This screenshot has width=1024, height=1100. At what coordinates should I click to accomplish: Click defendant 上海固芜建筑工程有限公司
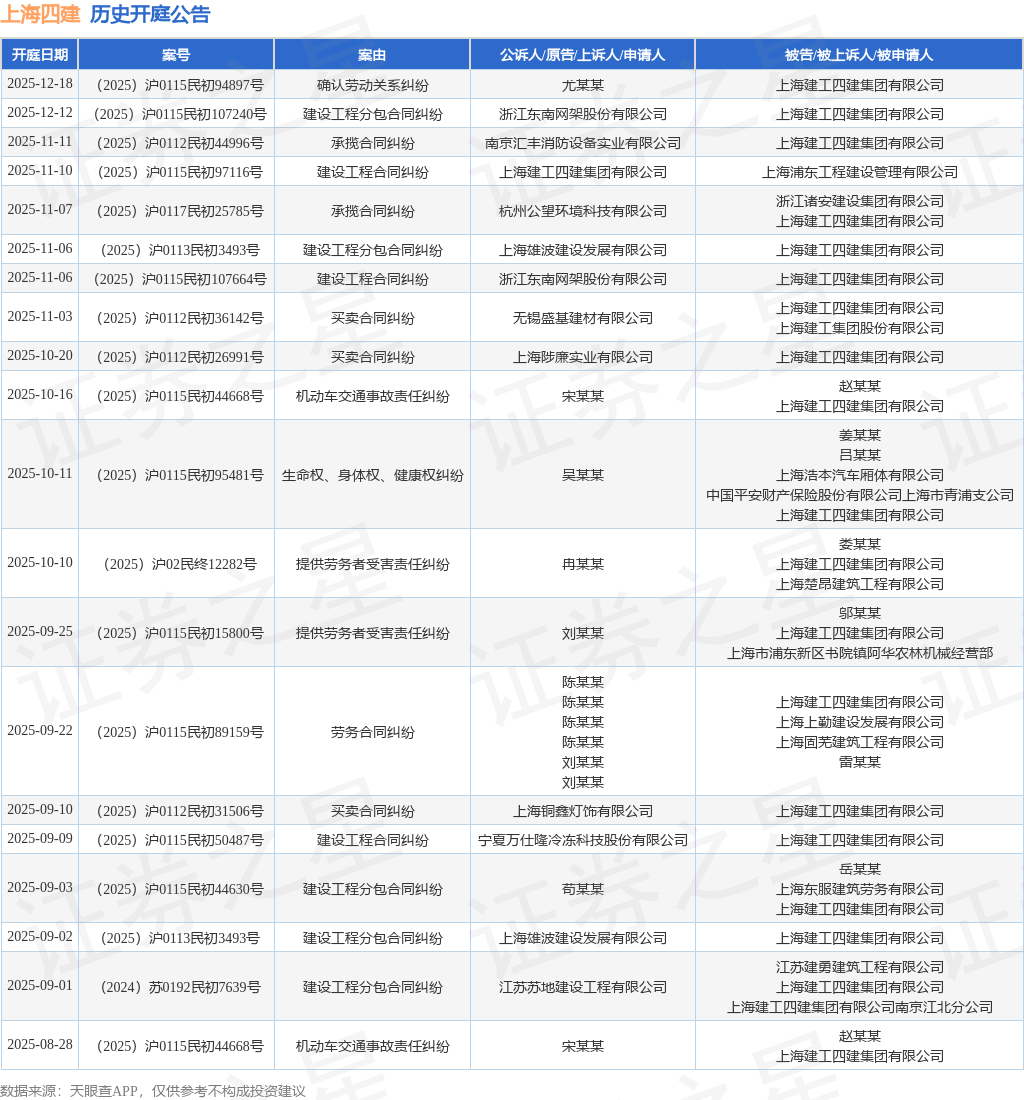pyautogui.click(x=860, y=742)
